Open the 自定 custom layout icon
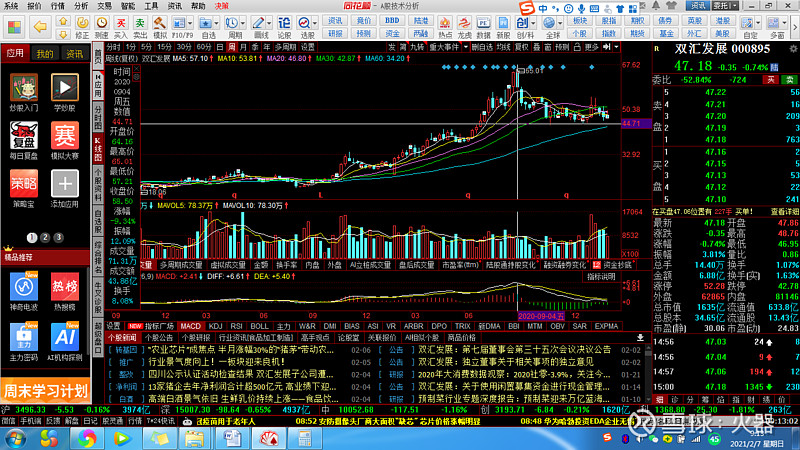 pos(747,27)
